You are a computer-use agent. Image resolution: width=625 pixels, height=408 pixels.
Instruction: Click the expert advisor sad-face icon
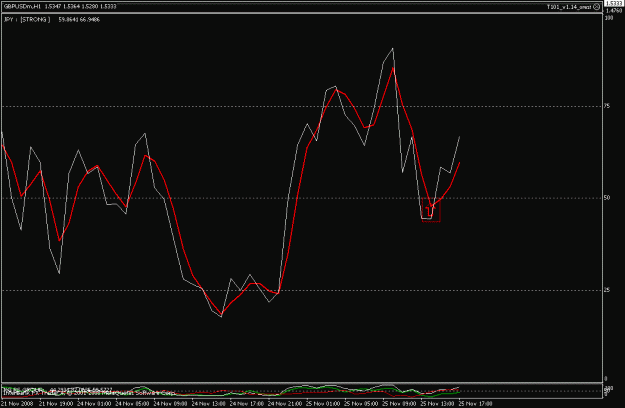pyautogui.click(x=596, y=7)
